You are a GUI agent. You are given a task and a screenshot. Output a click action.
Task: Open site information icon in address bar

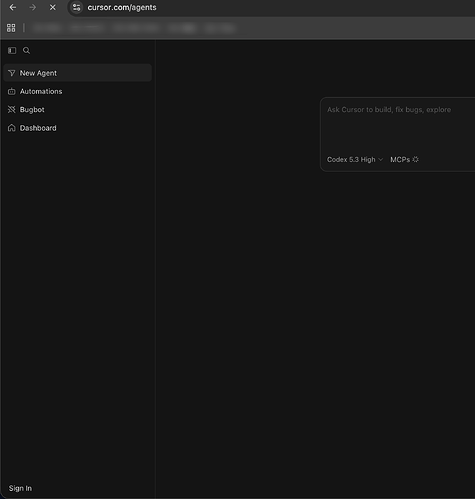click(x=76, y=7)
